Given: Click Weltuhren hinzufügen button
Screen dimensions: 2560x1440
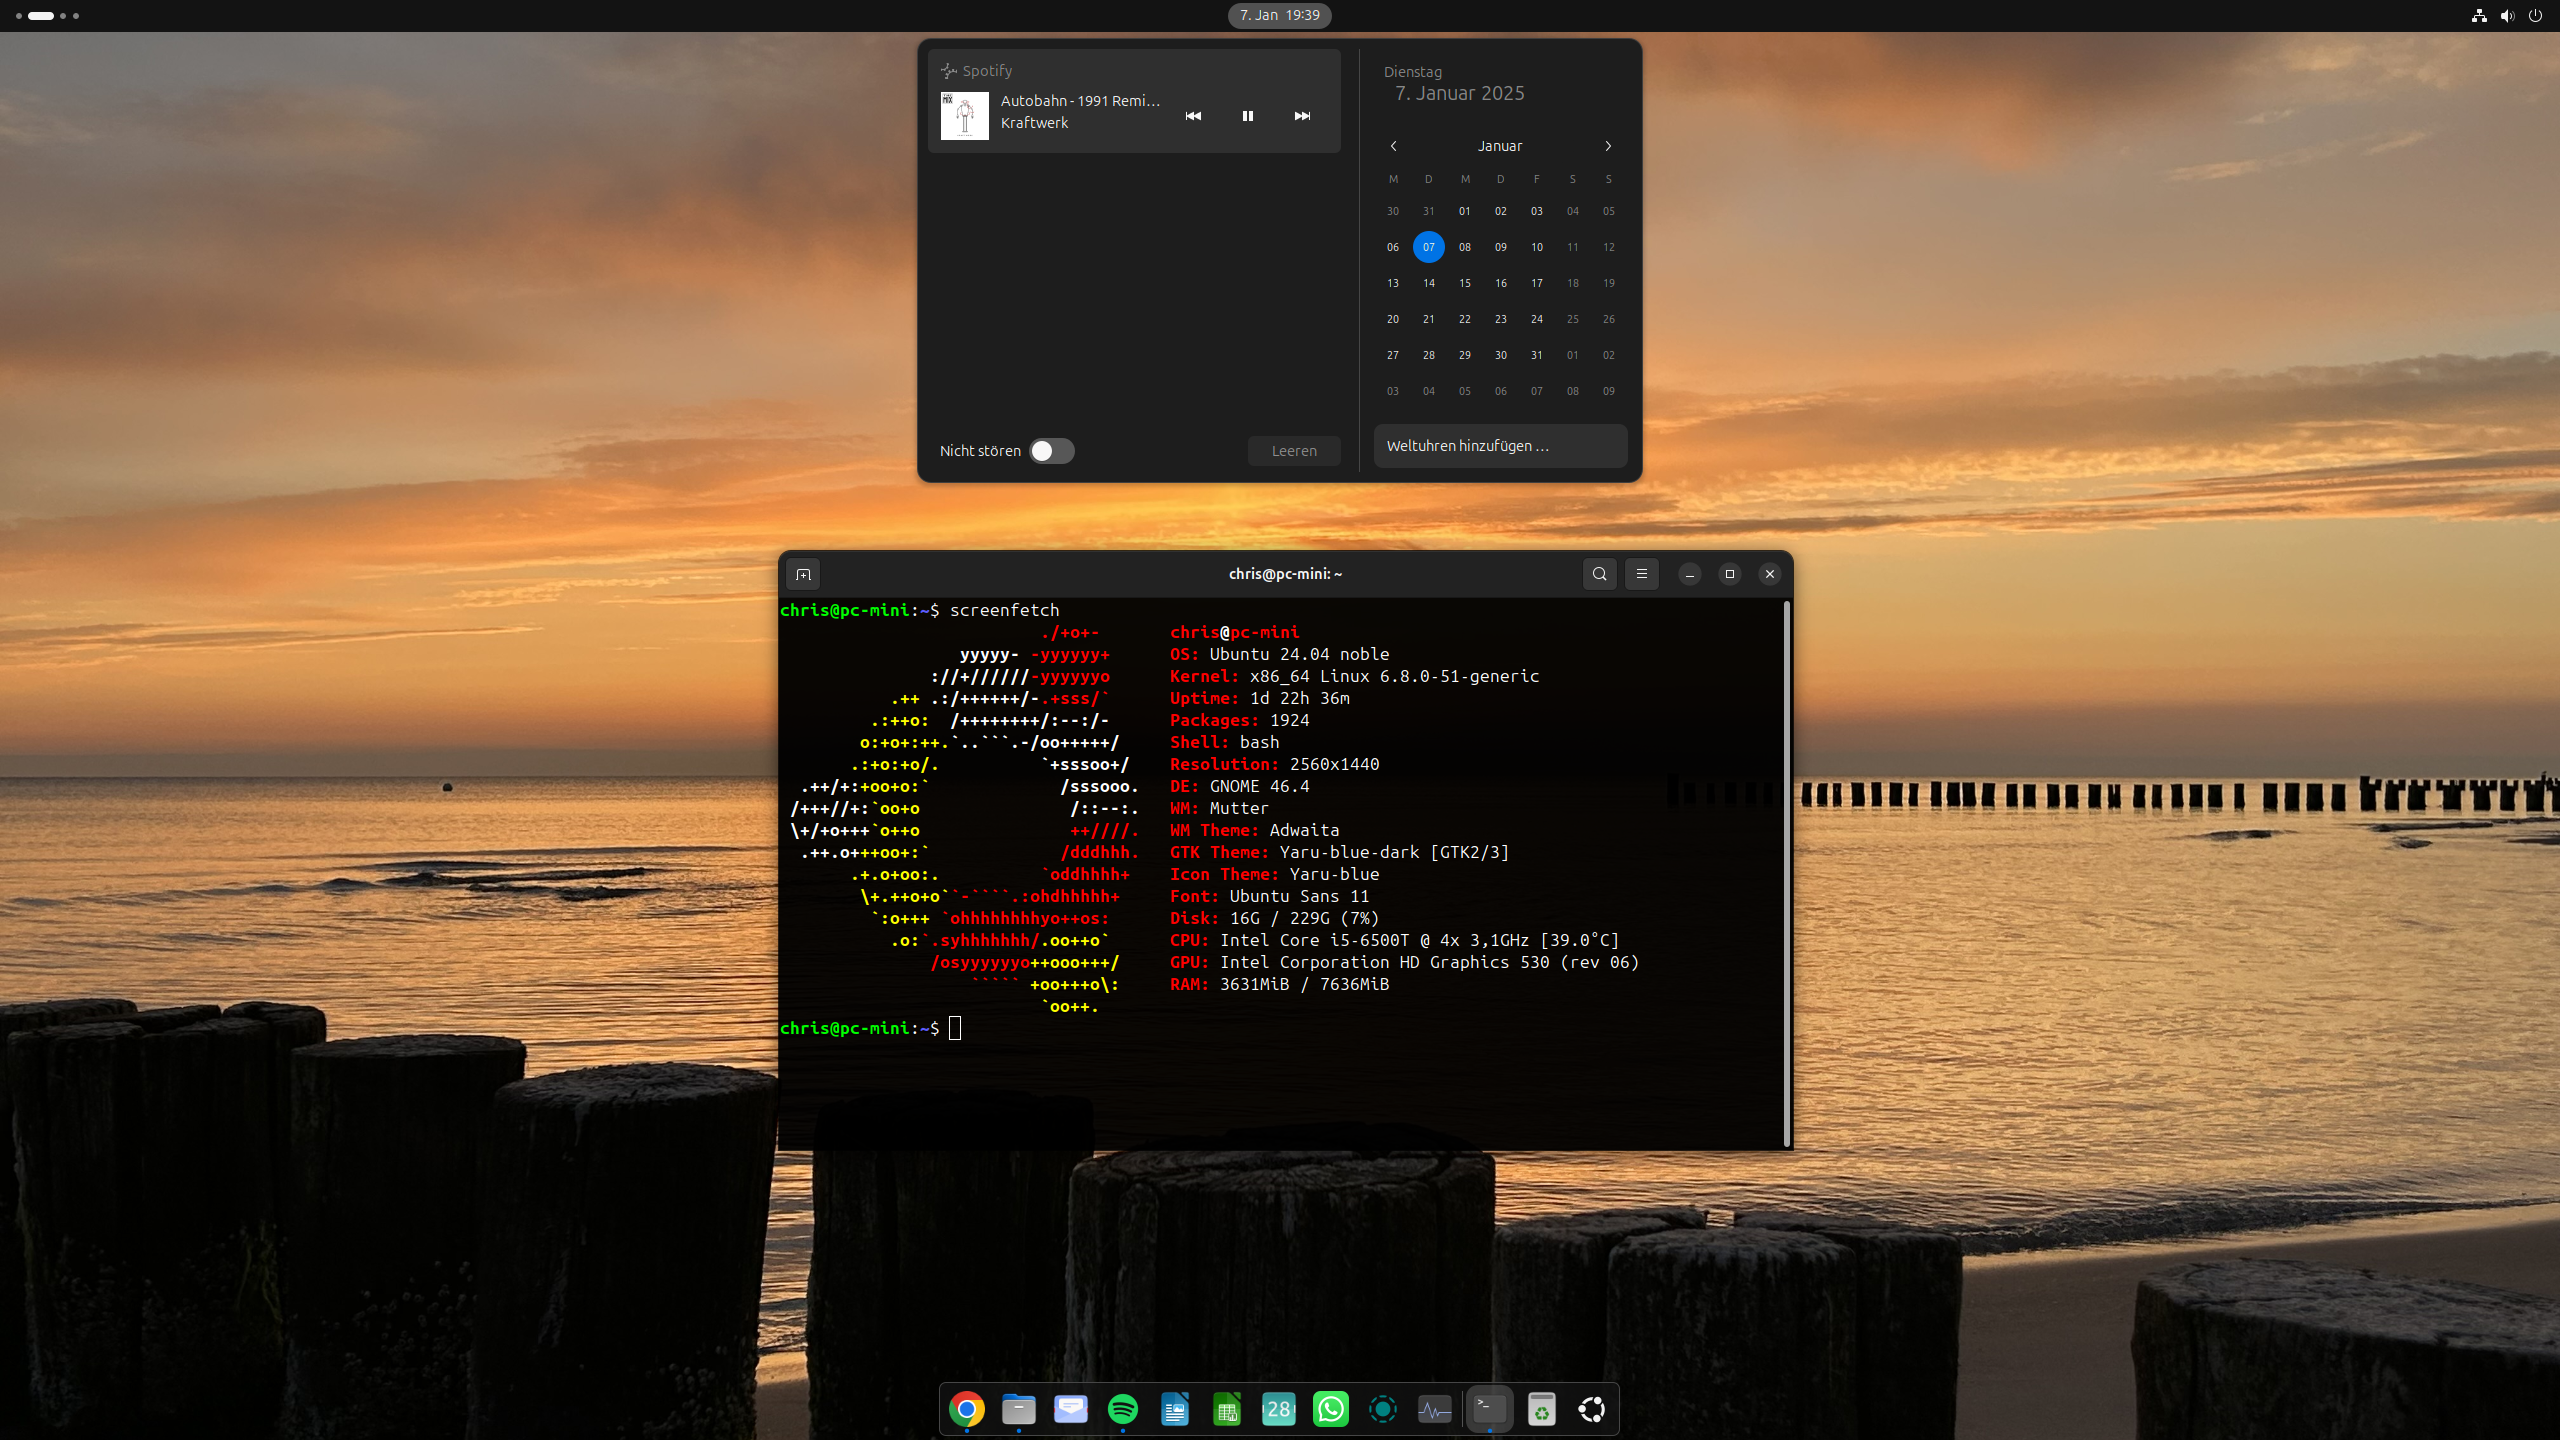Looking at the screenshot, I should 1499,446.
